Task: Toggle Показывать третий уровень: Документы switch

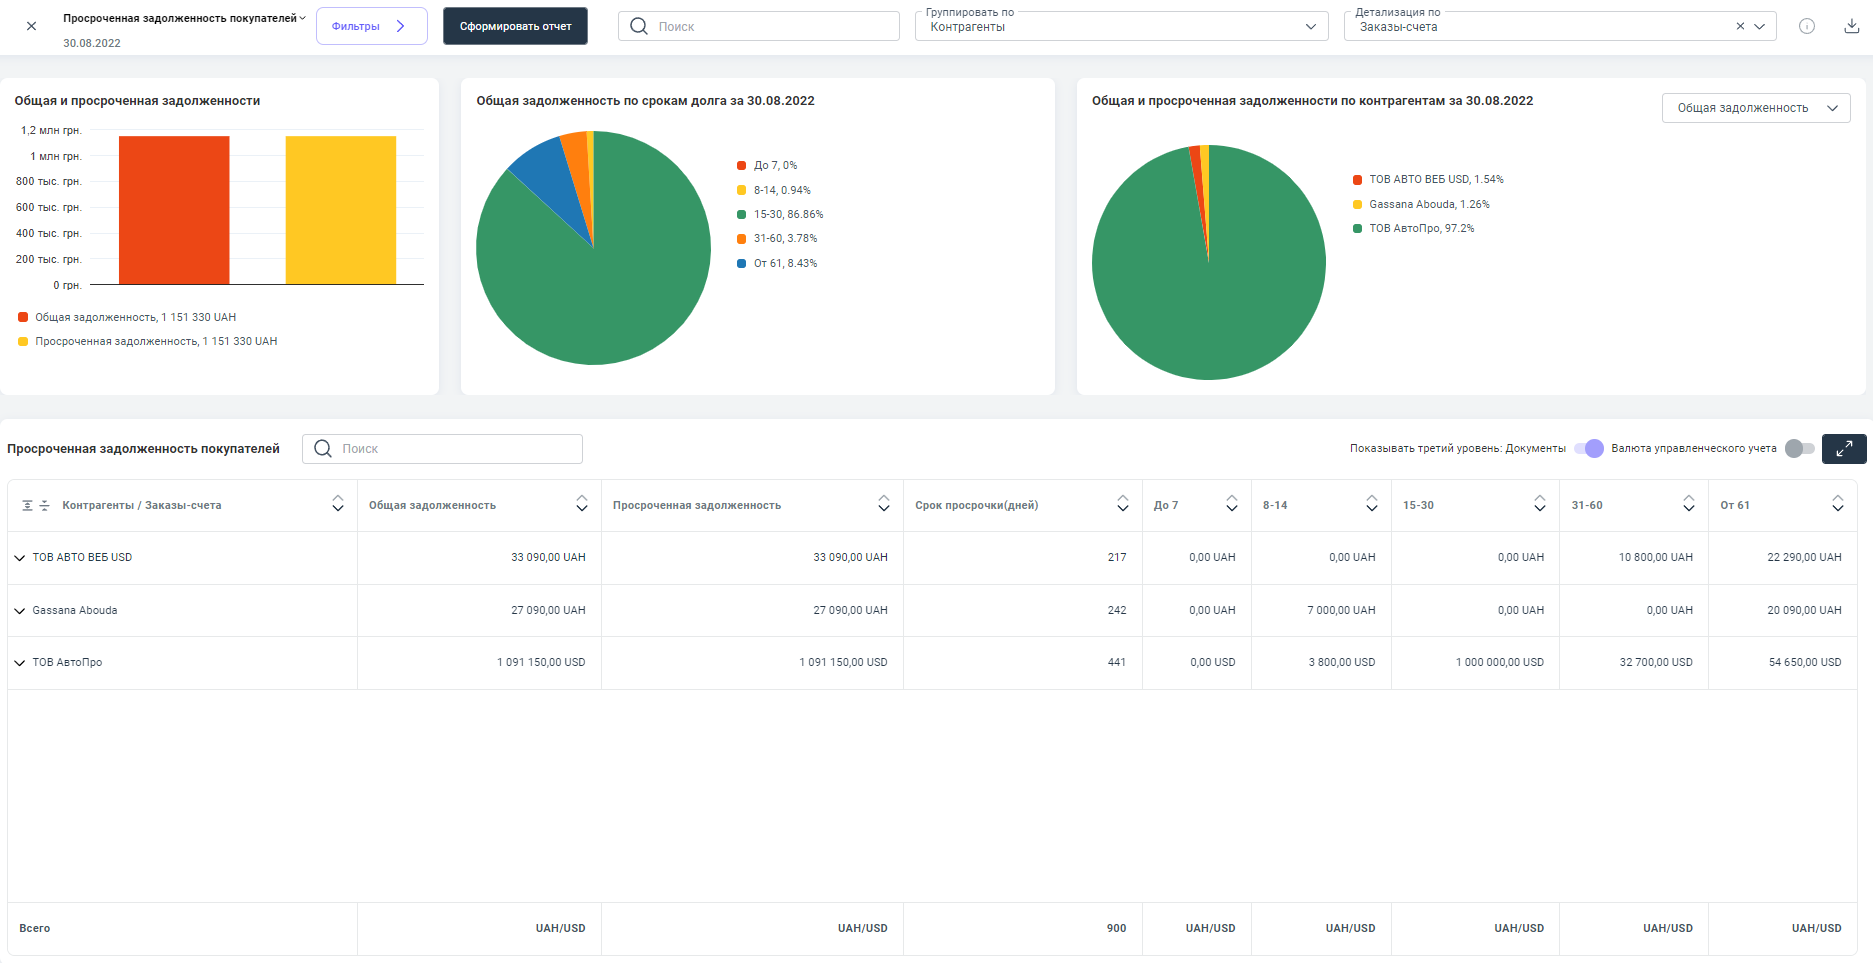Action: (x=1588, y=449)
